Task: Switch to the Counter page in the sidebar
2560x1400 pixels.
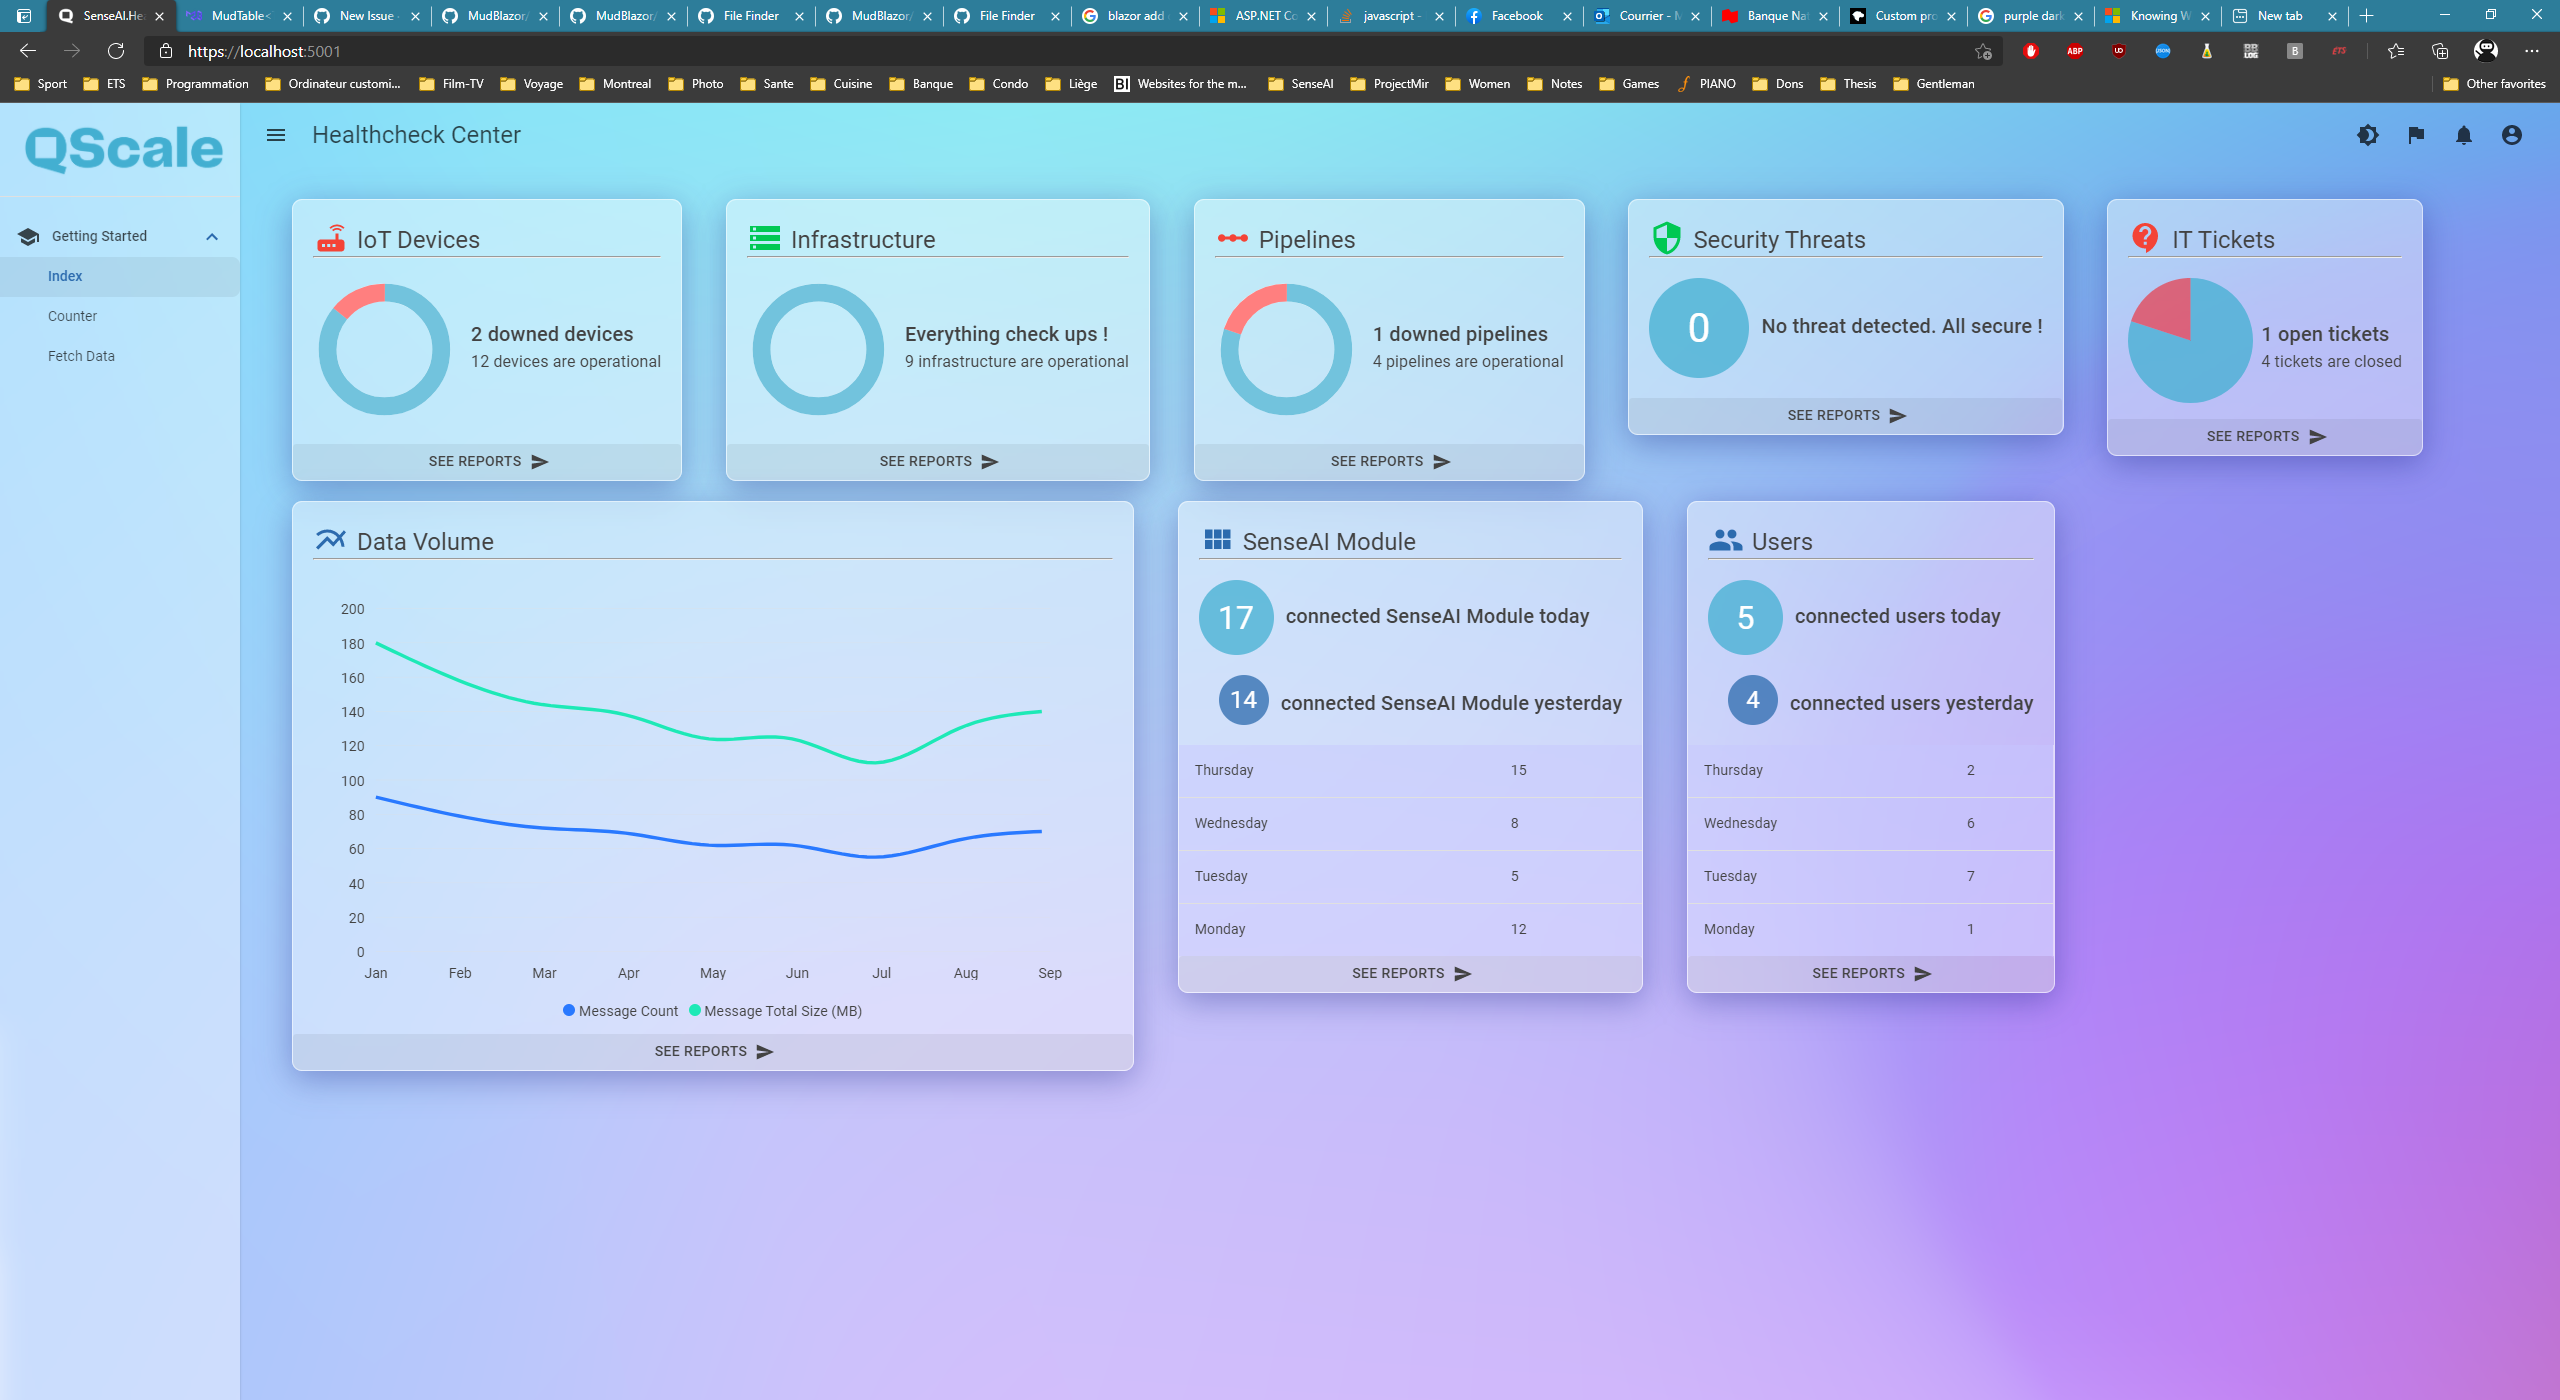Action: 72,316
